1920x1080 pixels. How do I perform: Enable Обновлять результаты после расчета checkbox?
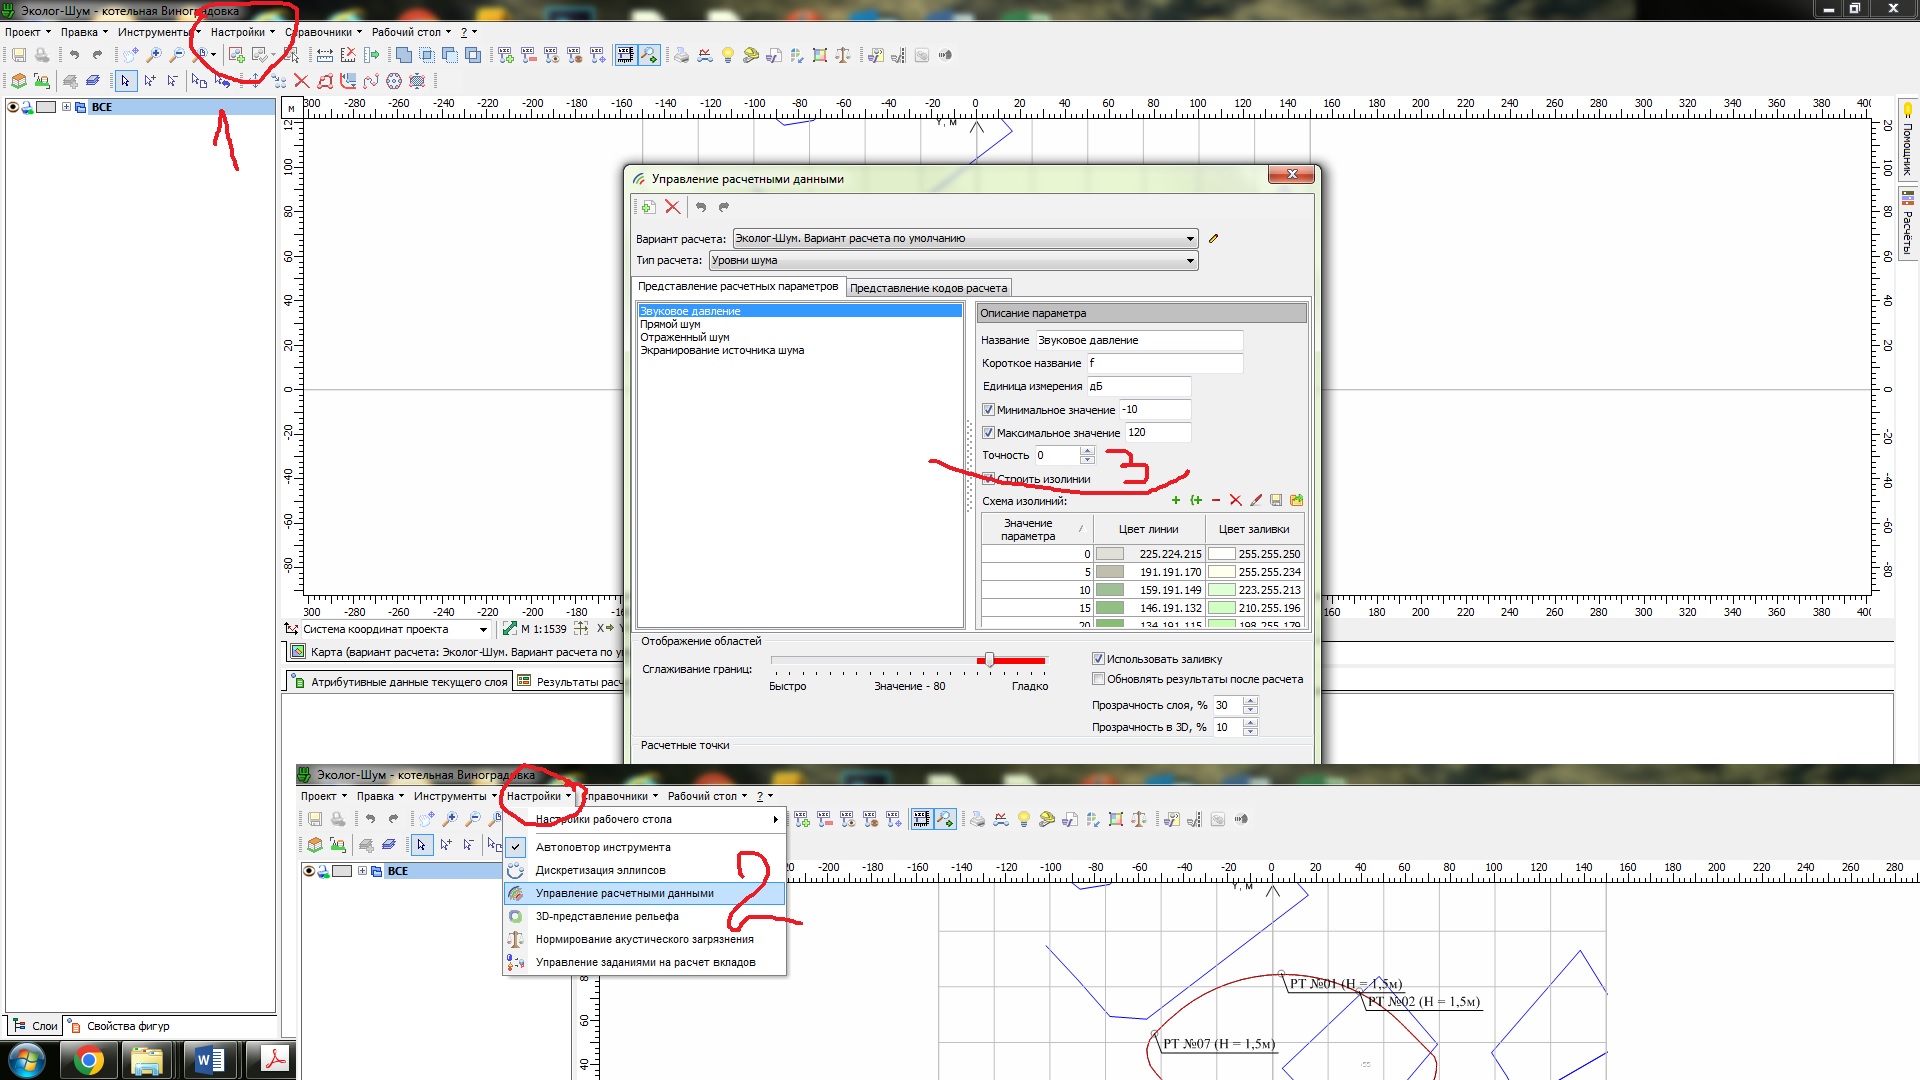(x=1098, y=679)
